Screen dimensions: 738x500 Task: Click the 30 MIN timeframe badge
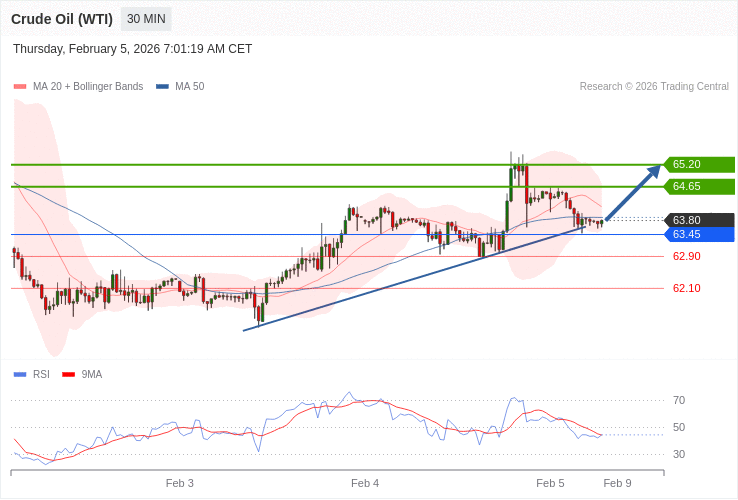[146, 19]
